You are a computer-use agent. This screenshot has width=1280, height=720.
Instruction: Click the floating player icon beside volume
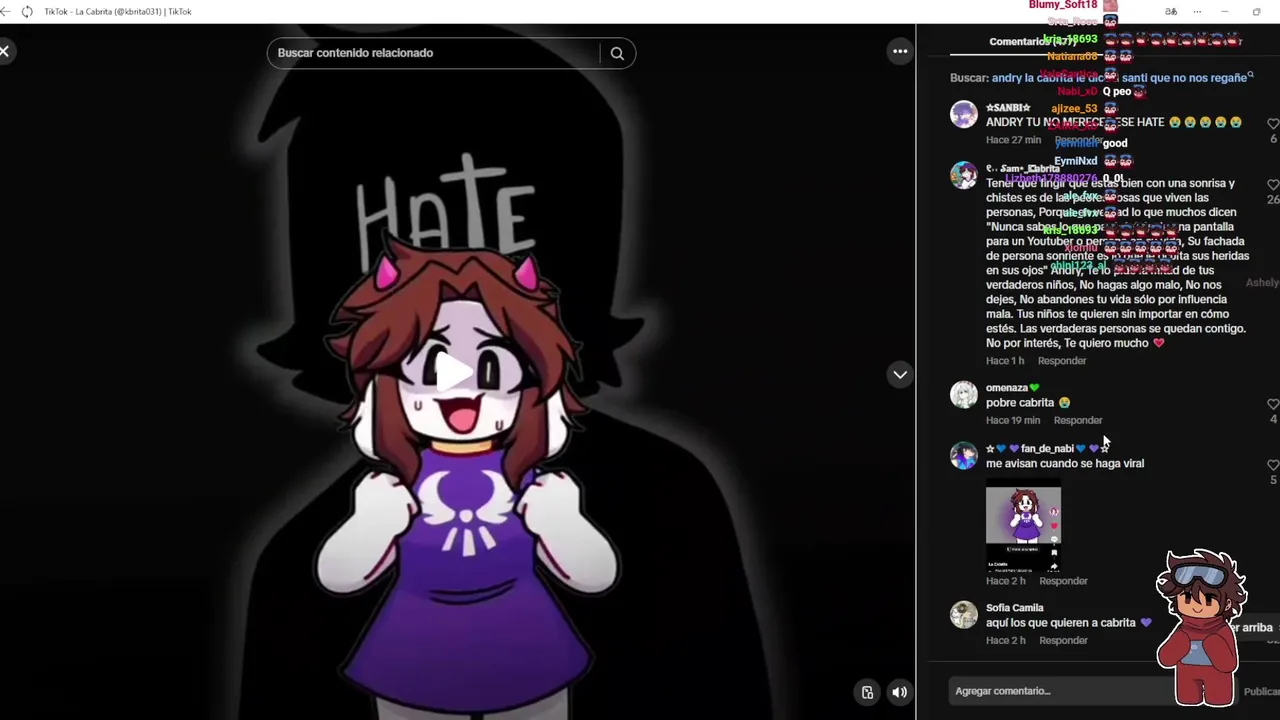pos(867,692)
